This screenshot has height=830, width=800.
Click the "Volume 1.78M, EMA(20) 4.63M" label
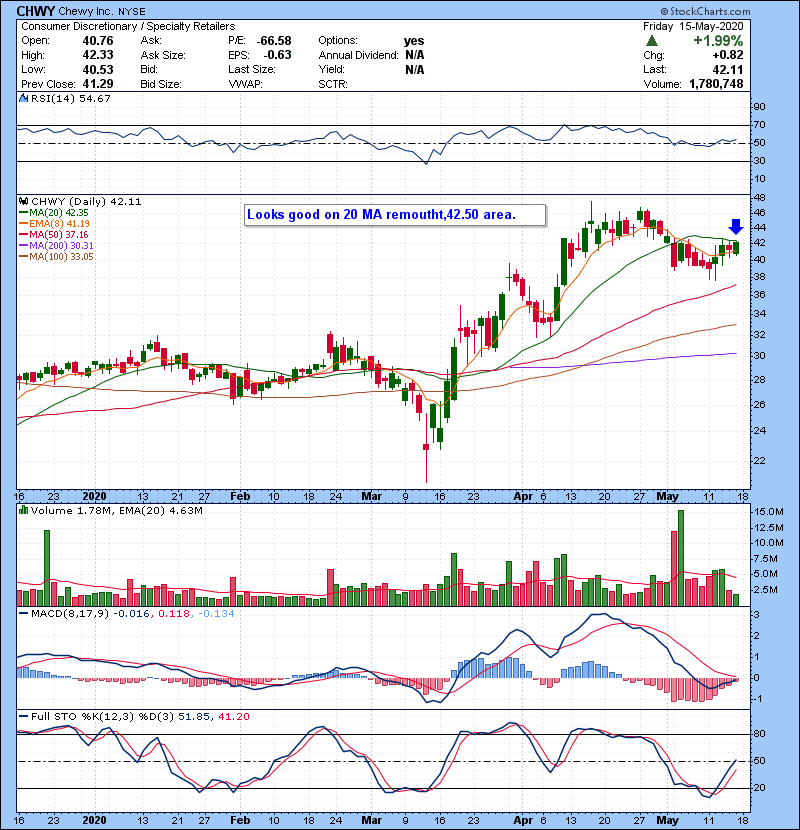[x=116, y=511]
